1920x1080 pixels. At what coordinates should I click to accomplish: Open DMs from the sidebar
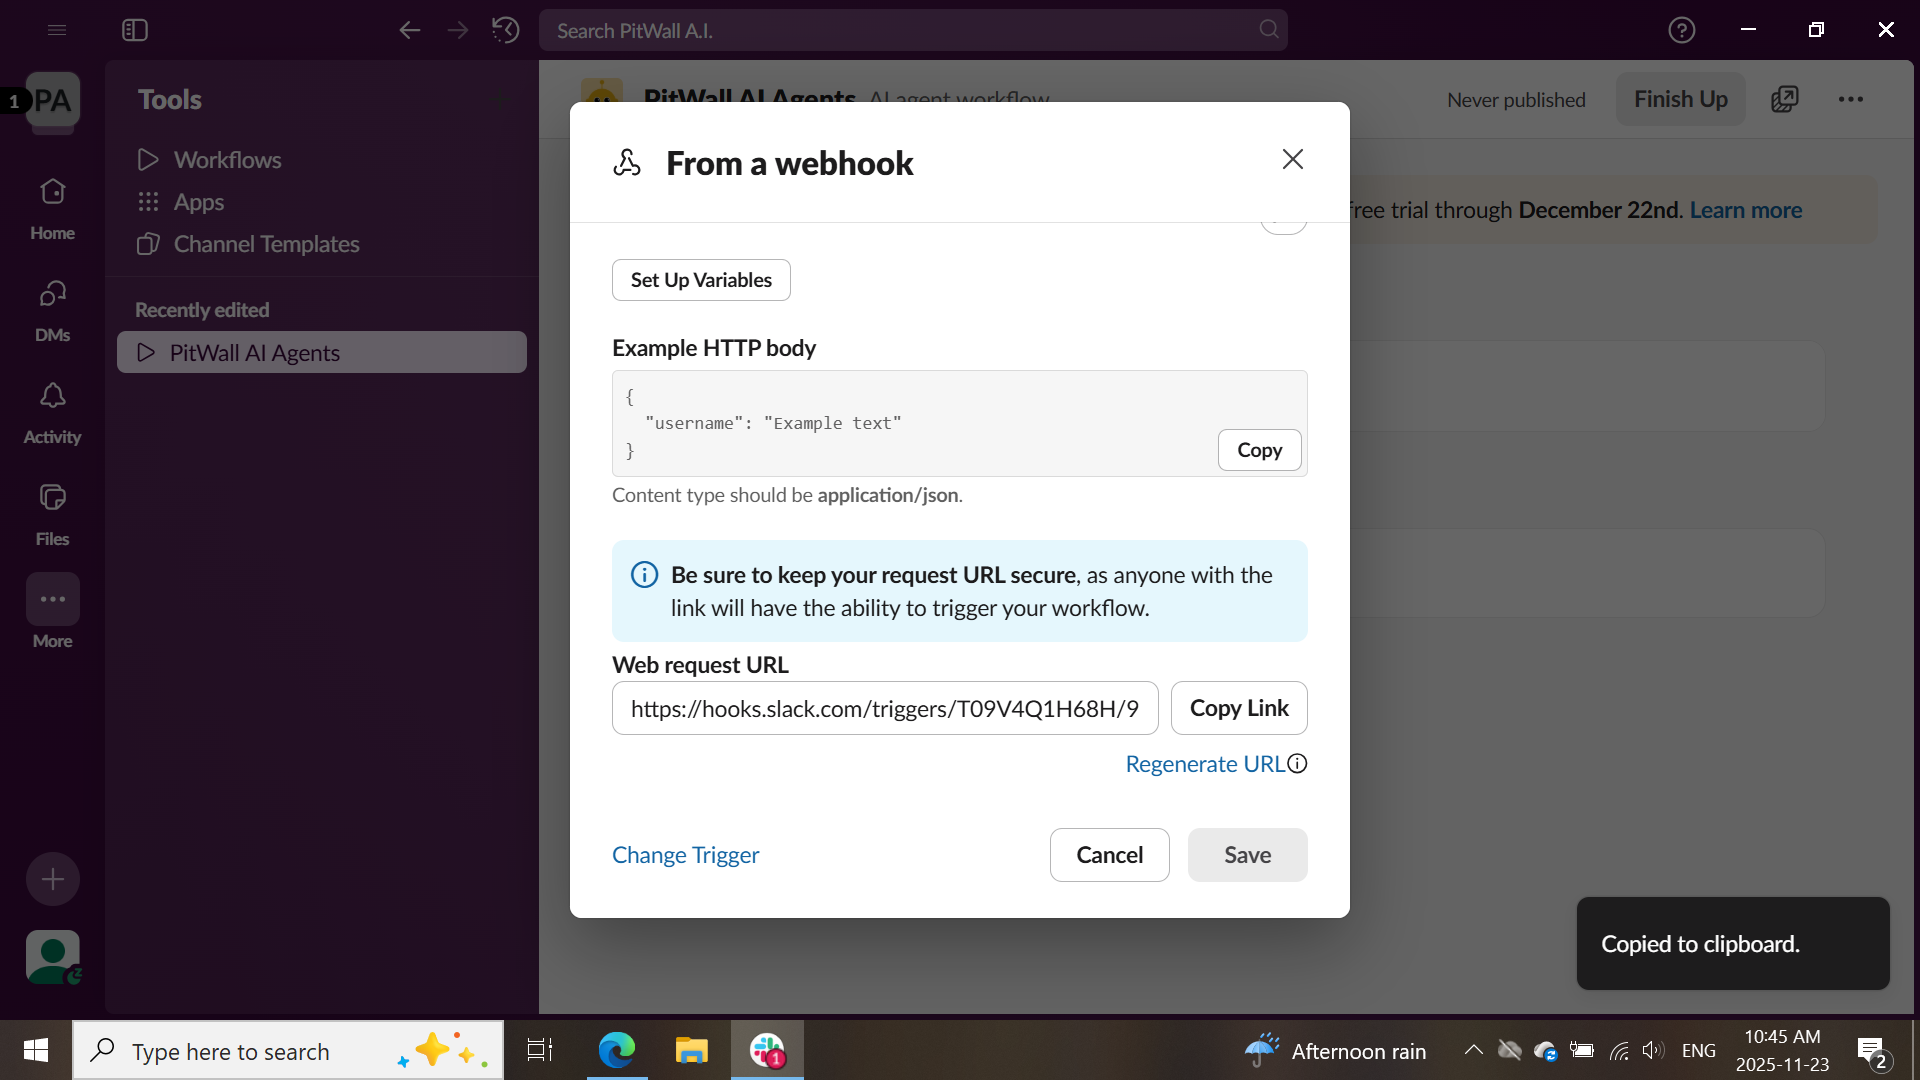[x=52, y=310]
